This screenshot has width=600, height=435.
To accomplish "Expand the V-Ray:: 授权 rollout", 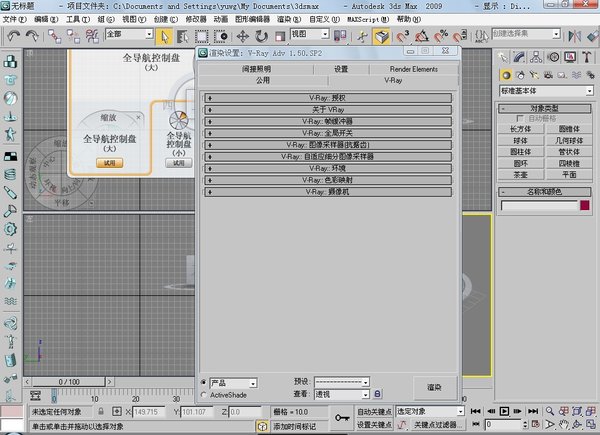I will pos(328,98).
